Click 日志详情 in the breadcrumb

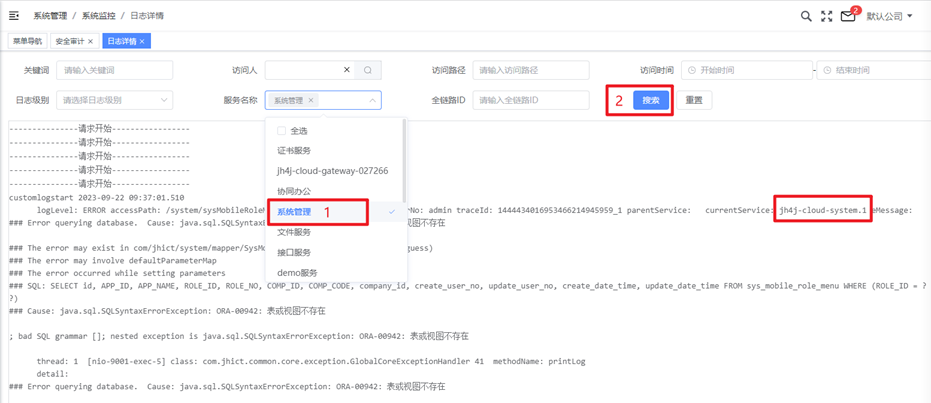(147, 15)
